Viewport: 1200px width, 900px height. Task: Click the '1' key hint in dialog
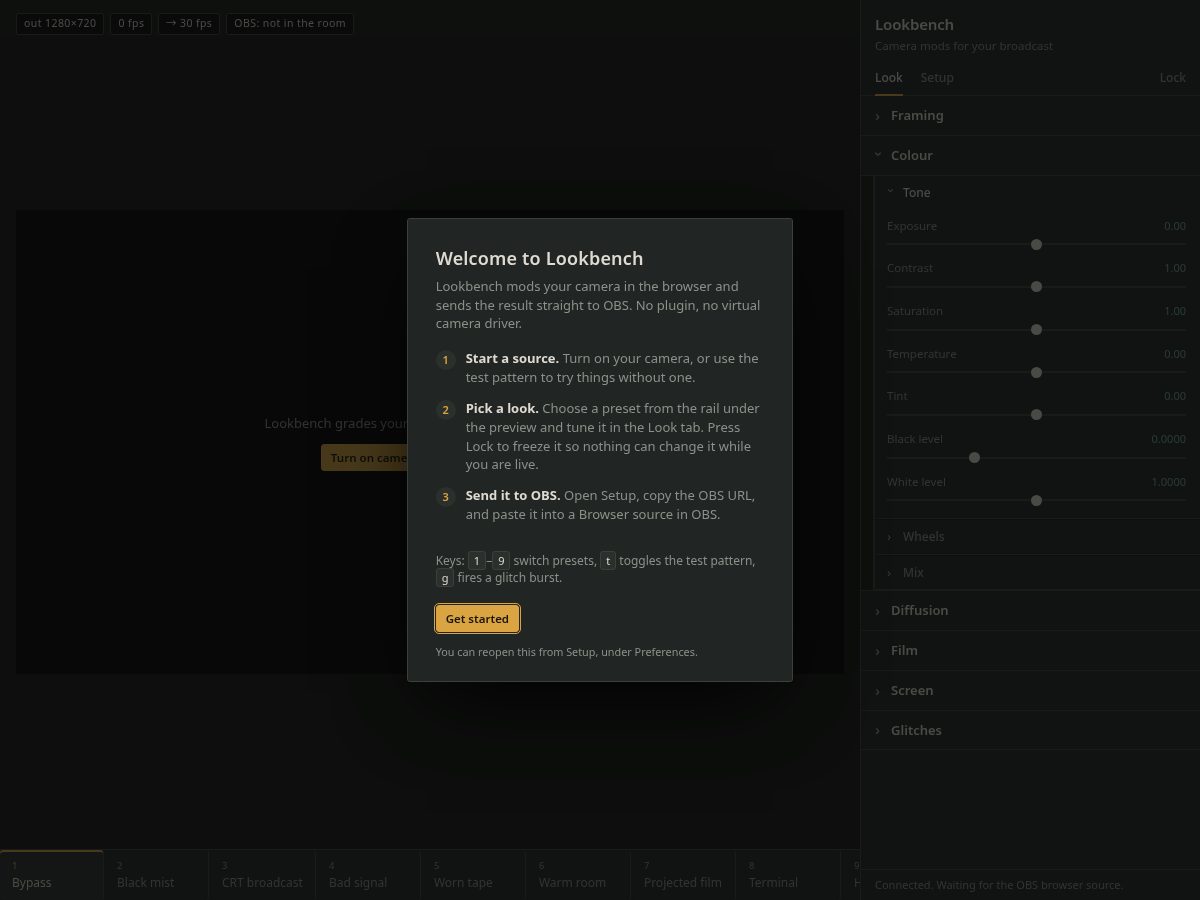(x=477, y=561)
